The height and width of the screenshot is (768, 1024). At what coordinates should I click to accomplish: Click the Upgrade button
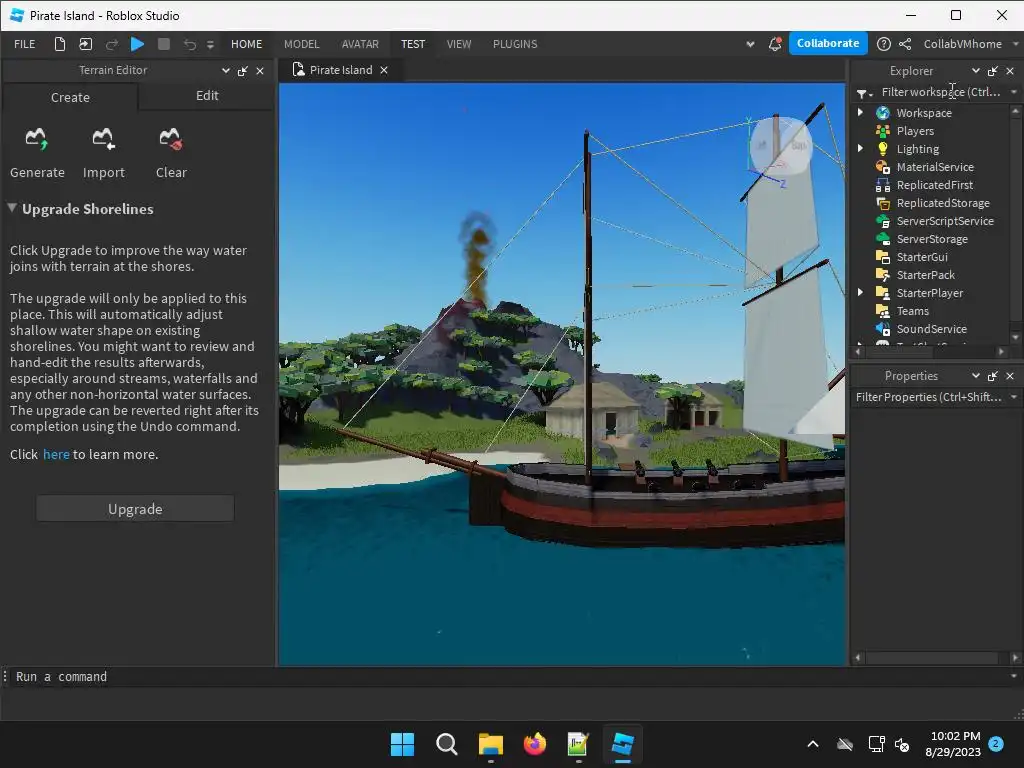(135, 509)
